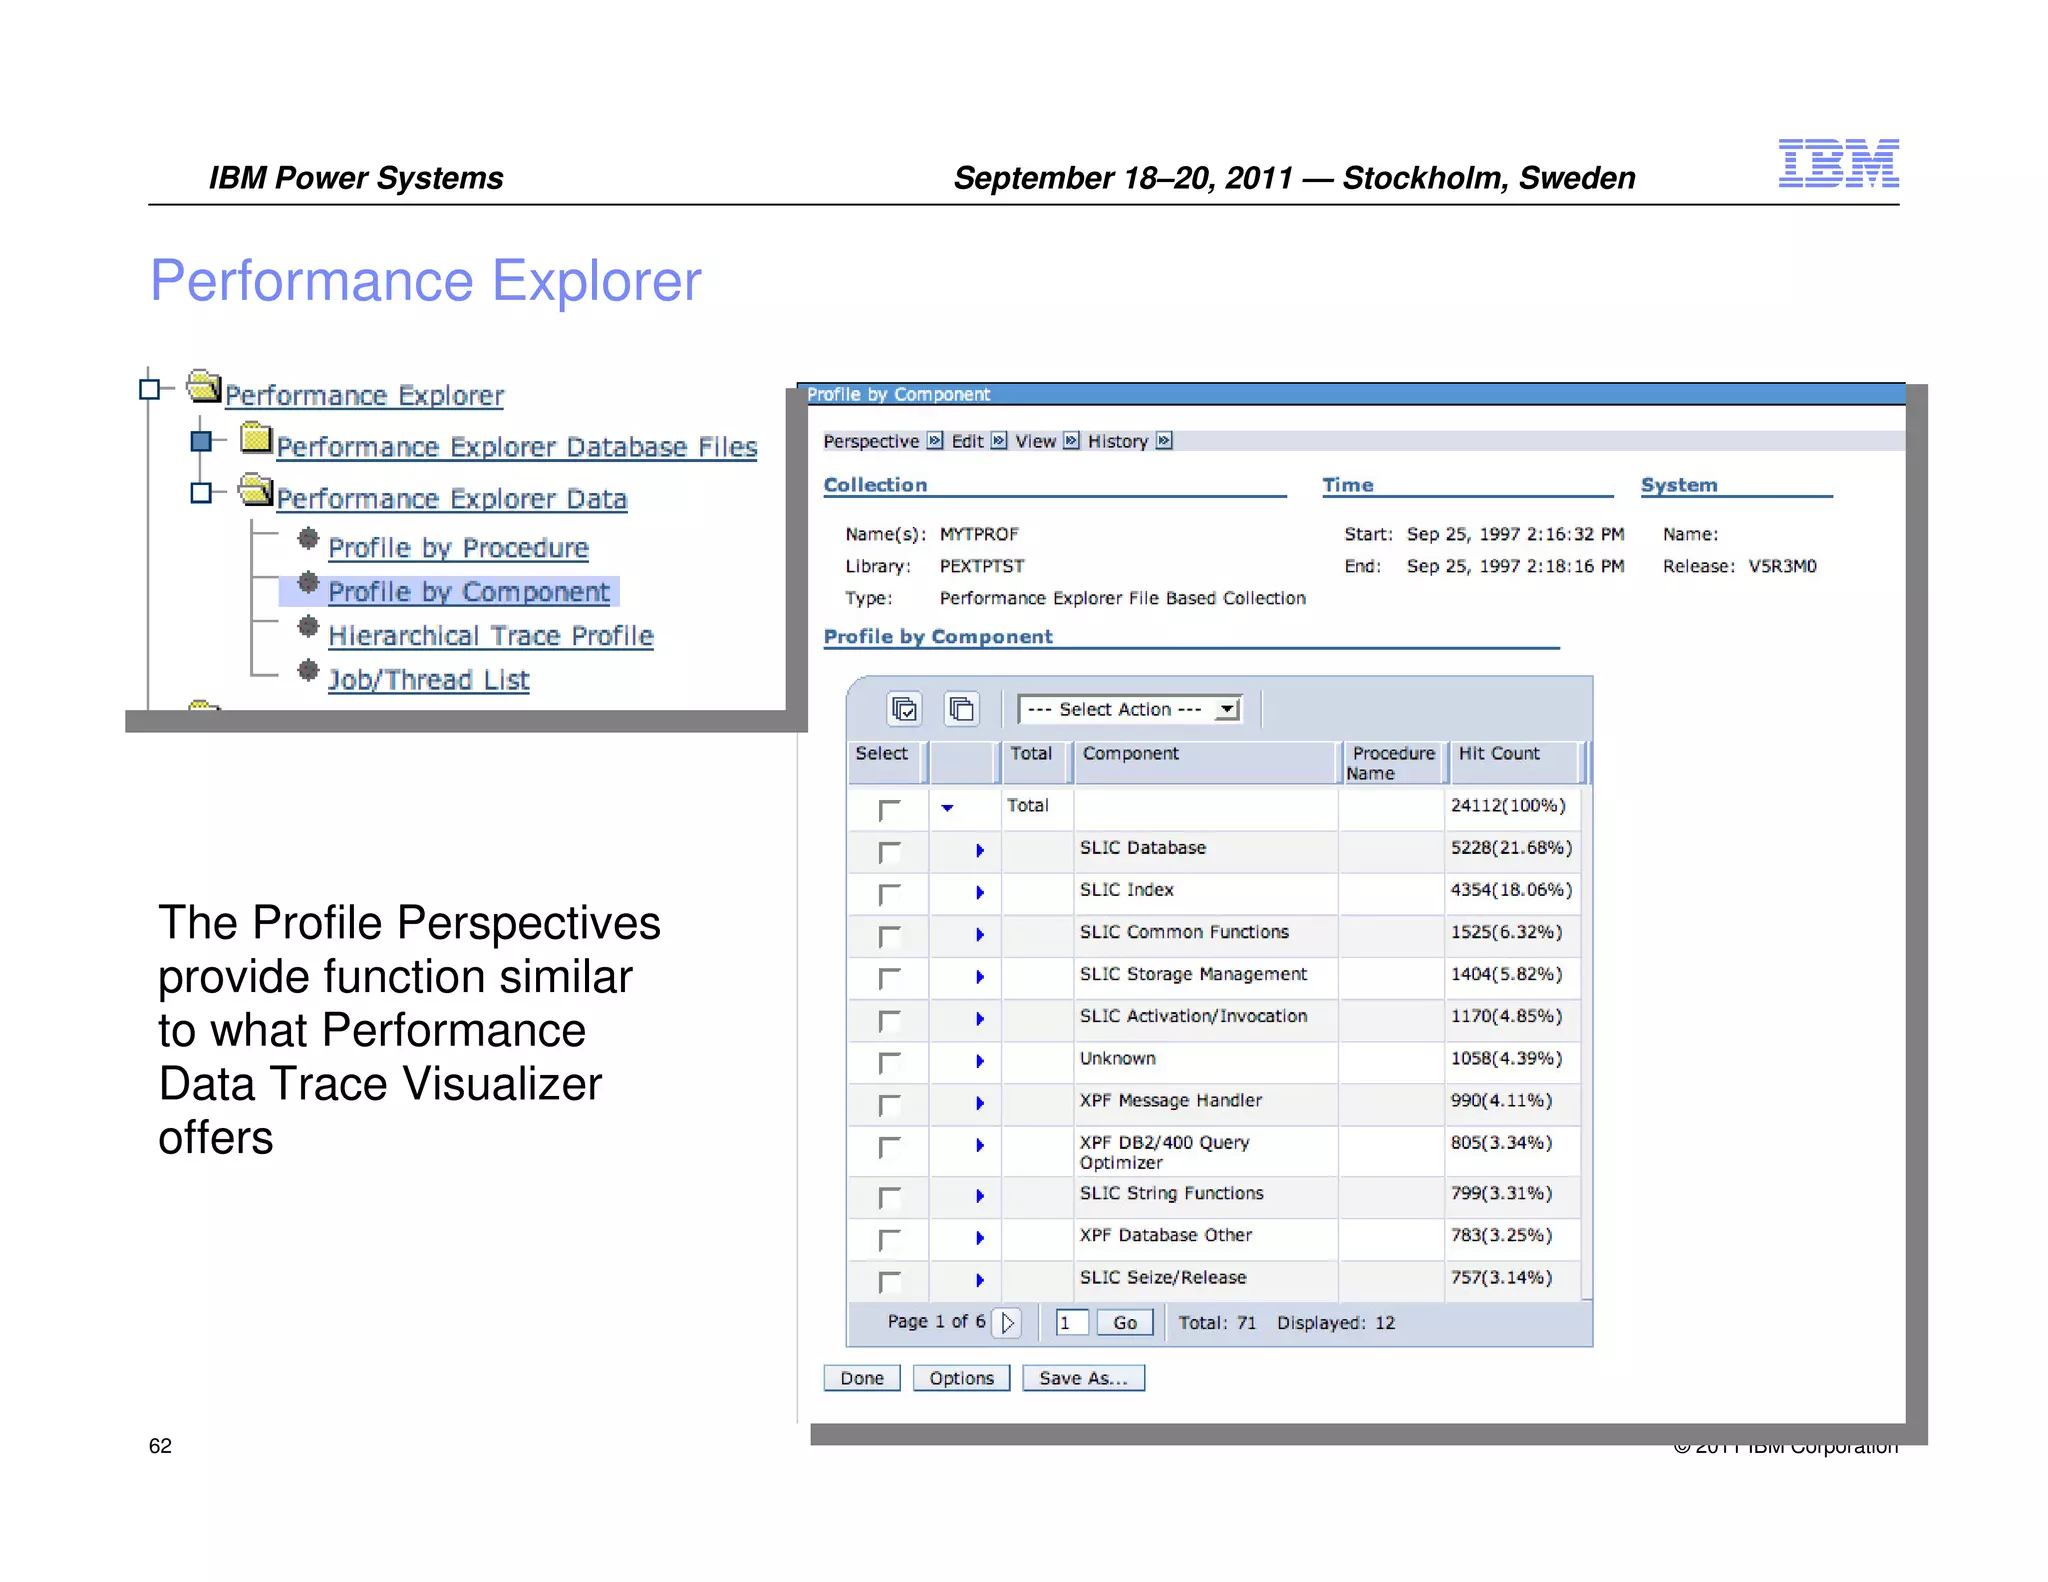Tick the SLIC Seize/Release checkbox
Screen dimensions: 2048x1582
point(889,1281)
